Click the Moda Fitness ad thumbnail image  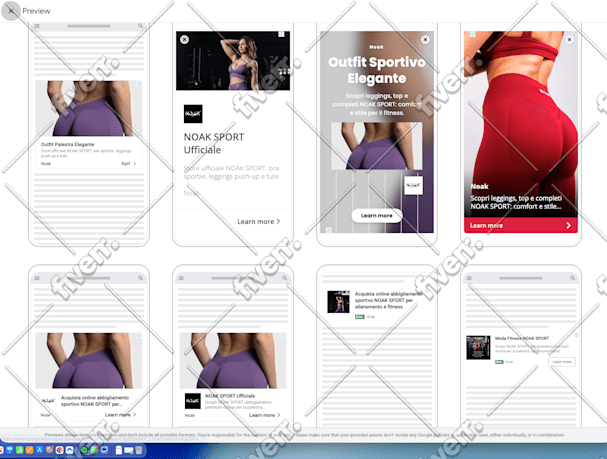[478, 348]
